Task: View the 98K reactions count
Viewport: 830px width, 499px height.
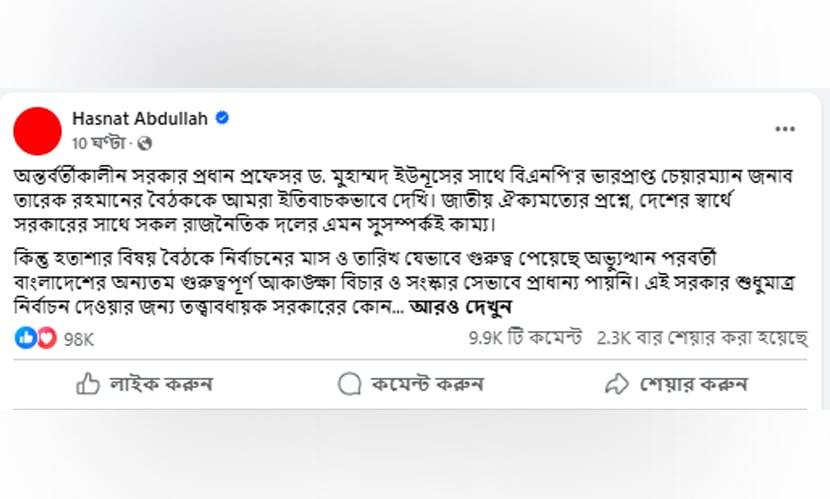Action: click(x=78, y=339)
